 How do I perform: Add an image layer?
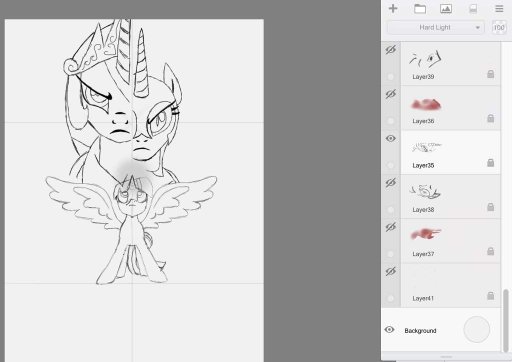point(446,9)
